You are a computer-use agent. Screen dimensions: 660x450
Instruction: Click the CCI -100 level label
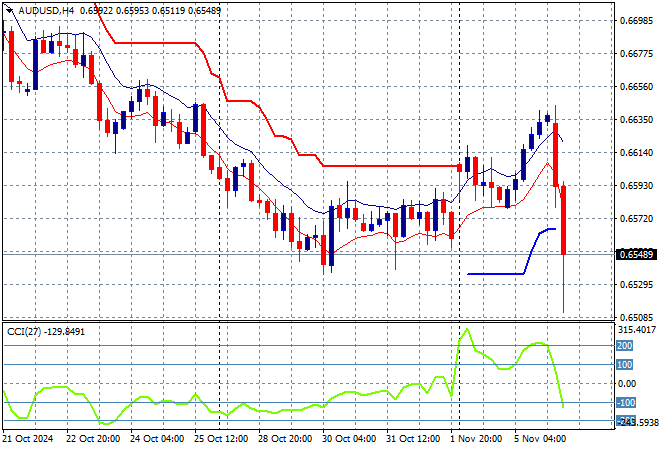(626, 402)
